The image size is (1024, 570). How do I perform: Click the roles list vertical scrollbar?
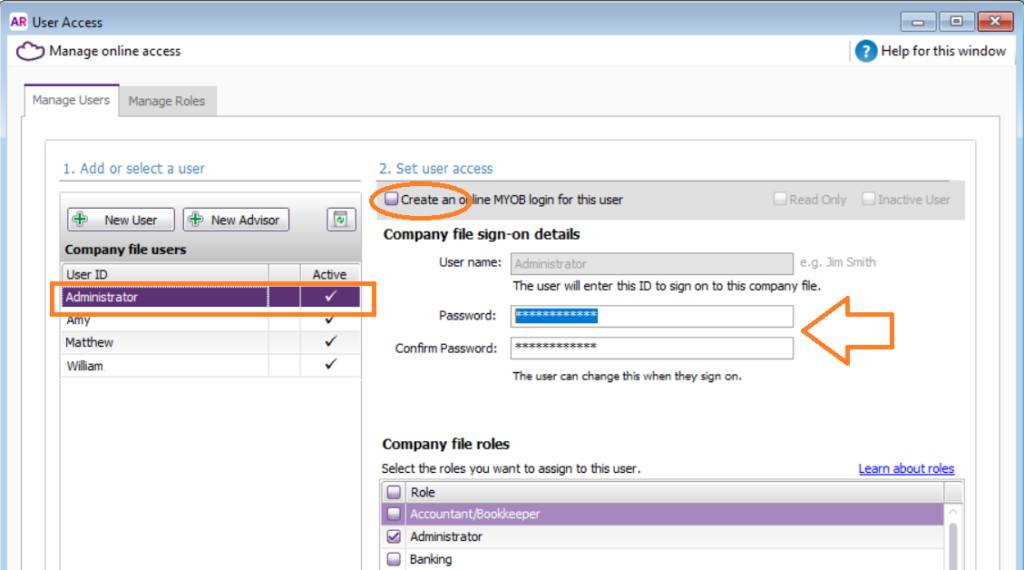(x=954, y=540)
